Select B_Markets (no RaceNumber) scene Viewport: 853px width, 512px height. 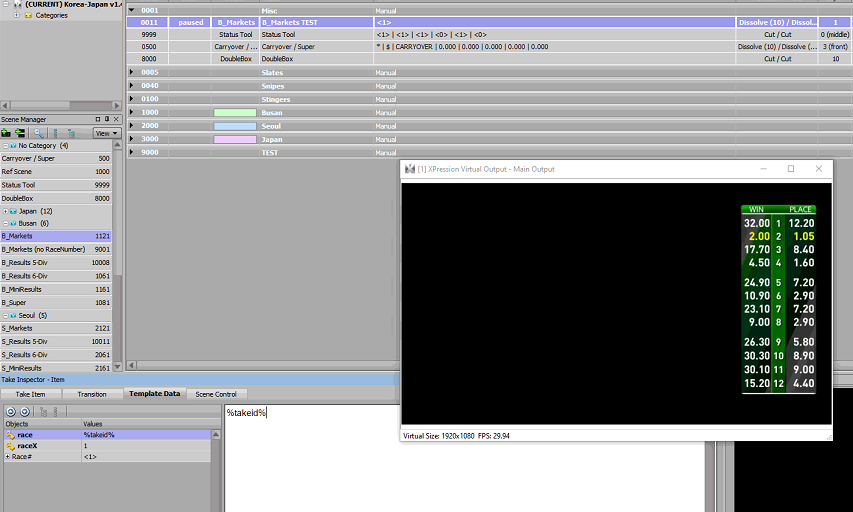click(56, 249)
